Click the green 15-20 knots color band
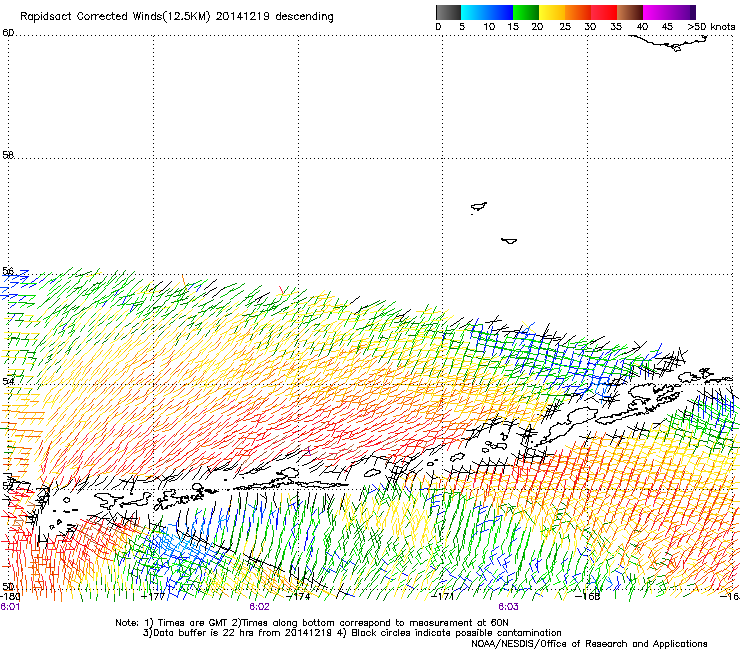Screen dimensions: 740x650 click(526, 12)
